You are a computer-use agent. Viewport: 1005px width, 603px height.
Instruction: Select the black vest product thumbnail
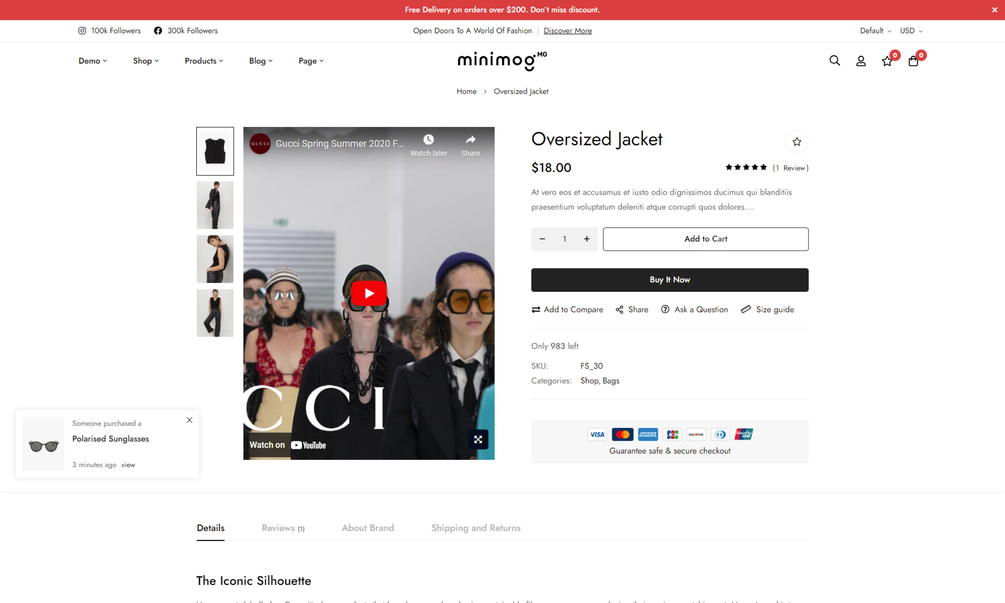215,151
